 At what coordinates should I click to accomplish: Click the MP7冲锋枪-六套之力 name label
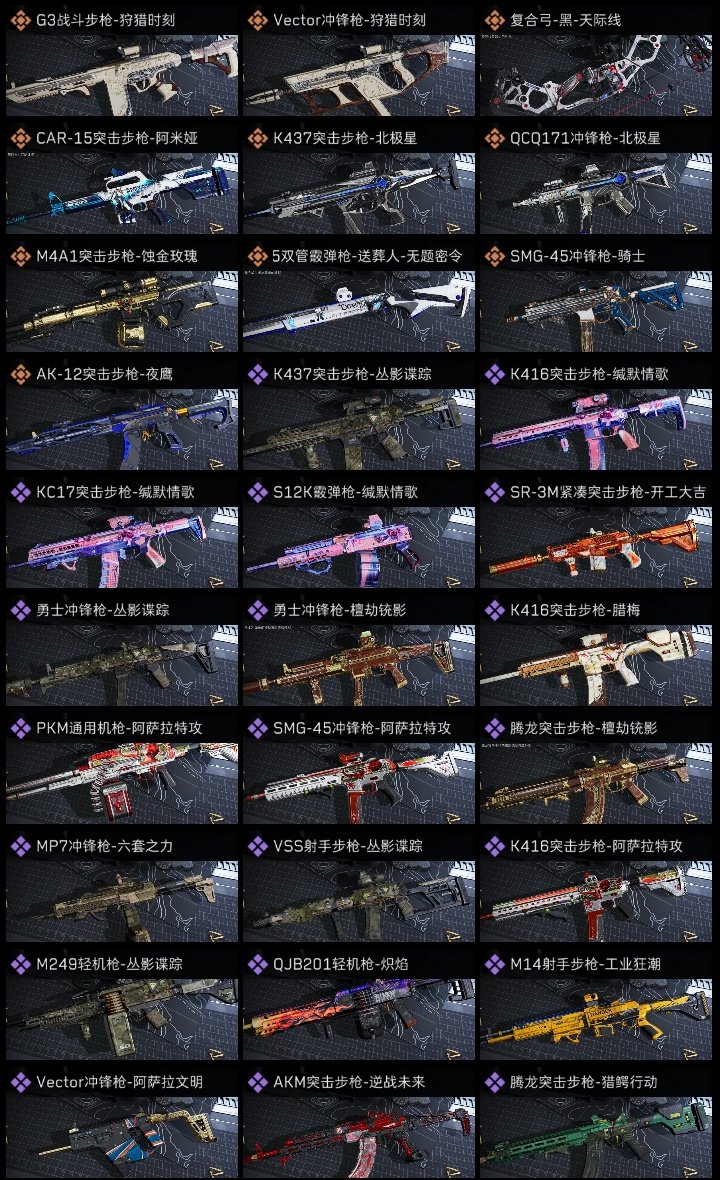[104, 846]
